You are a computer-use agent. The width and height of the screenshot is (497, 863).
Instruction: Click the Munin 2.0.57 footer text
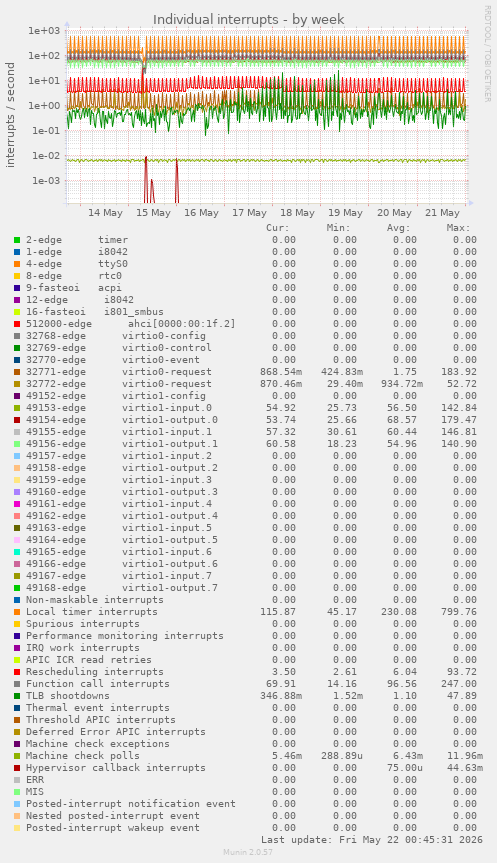click(248, 852)
